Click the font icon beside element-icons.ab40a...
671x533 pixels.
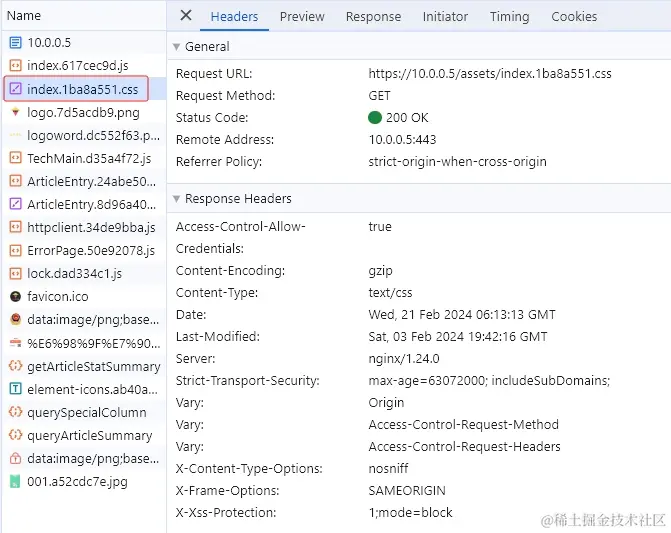coord(15,389)
